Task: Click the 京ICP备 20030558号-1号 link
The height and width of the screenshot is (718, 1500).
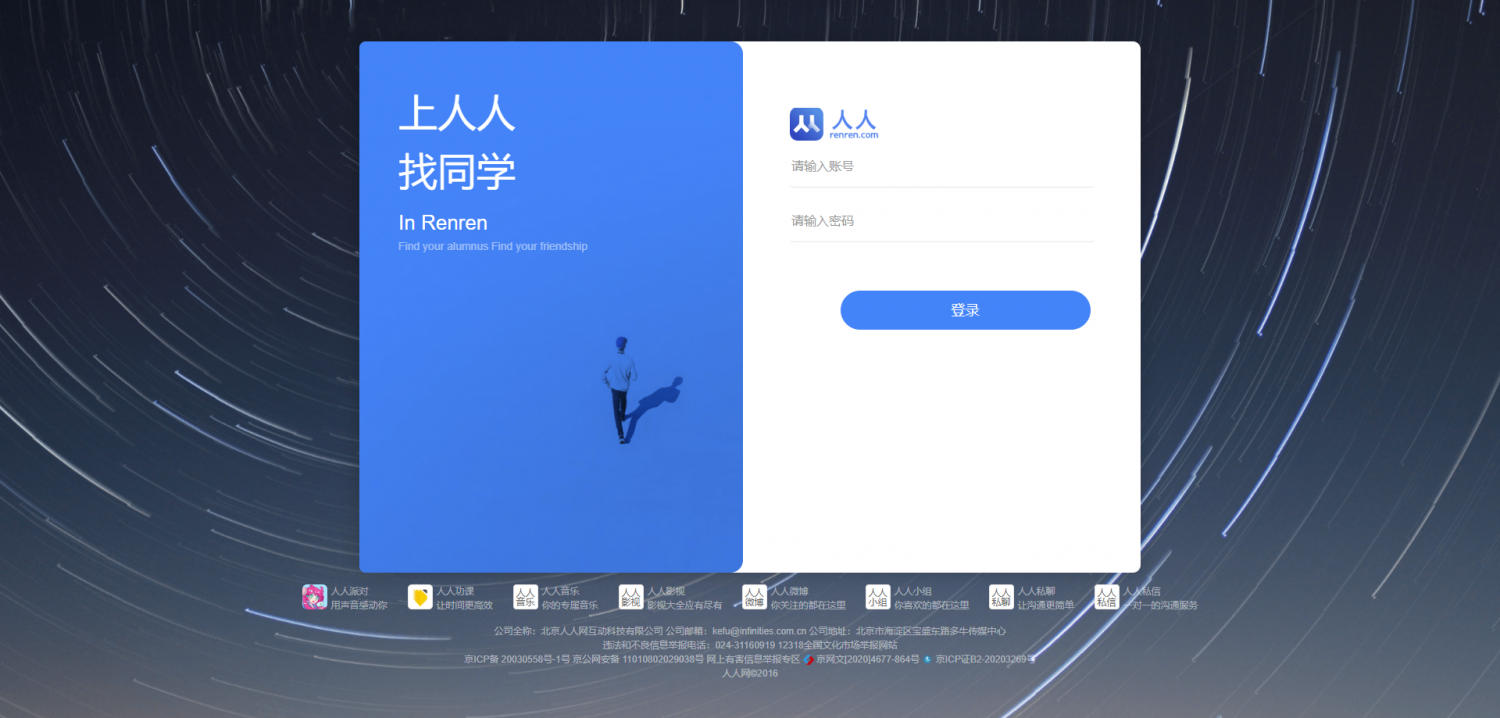Action: click(517, 659)
